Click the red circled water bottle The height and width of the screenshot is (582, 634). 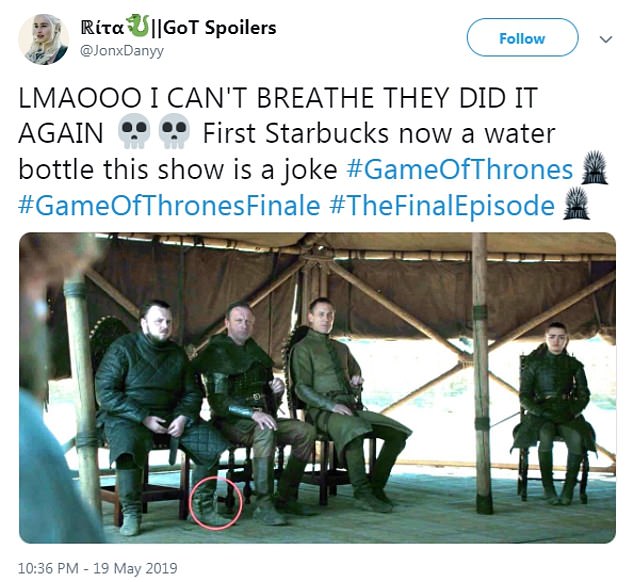tap(216, 503)
